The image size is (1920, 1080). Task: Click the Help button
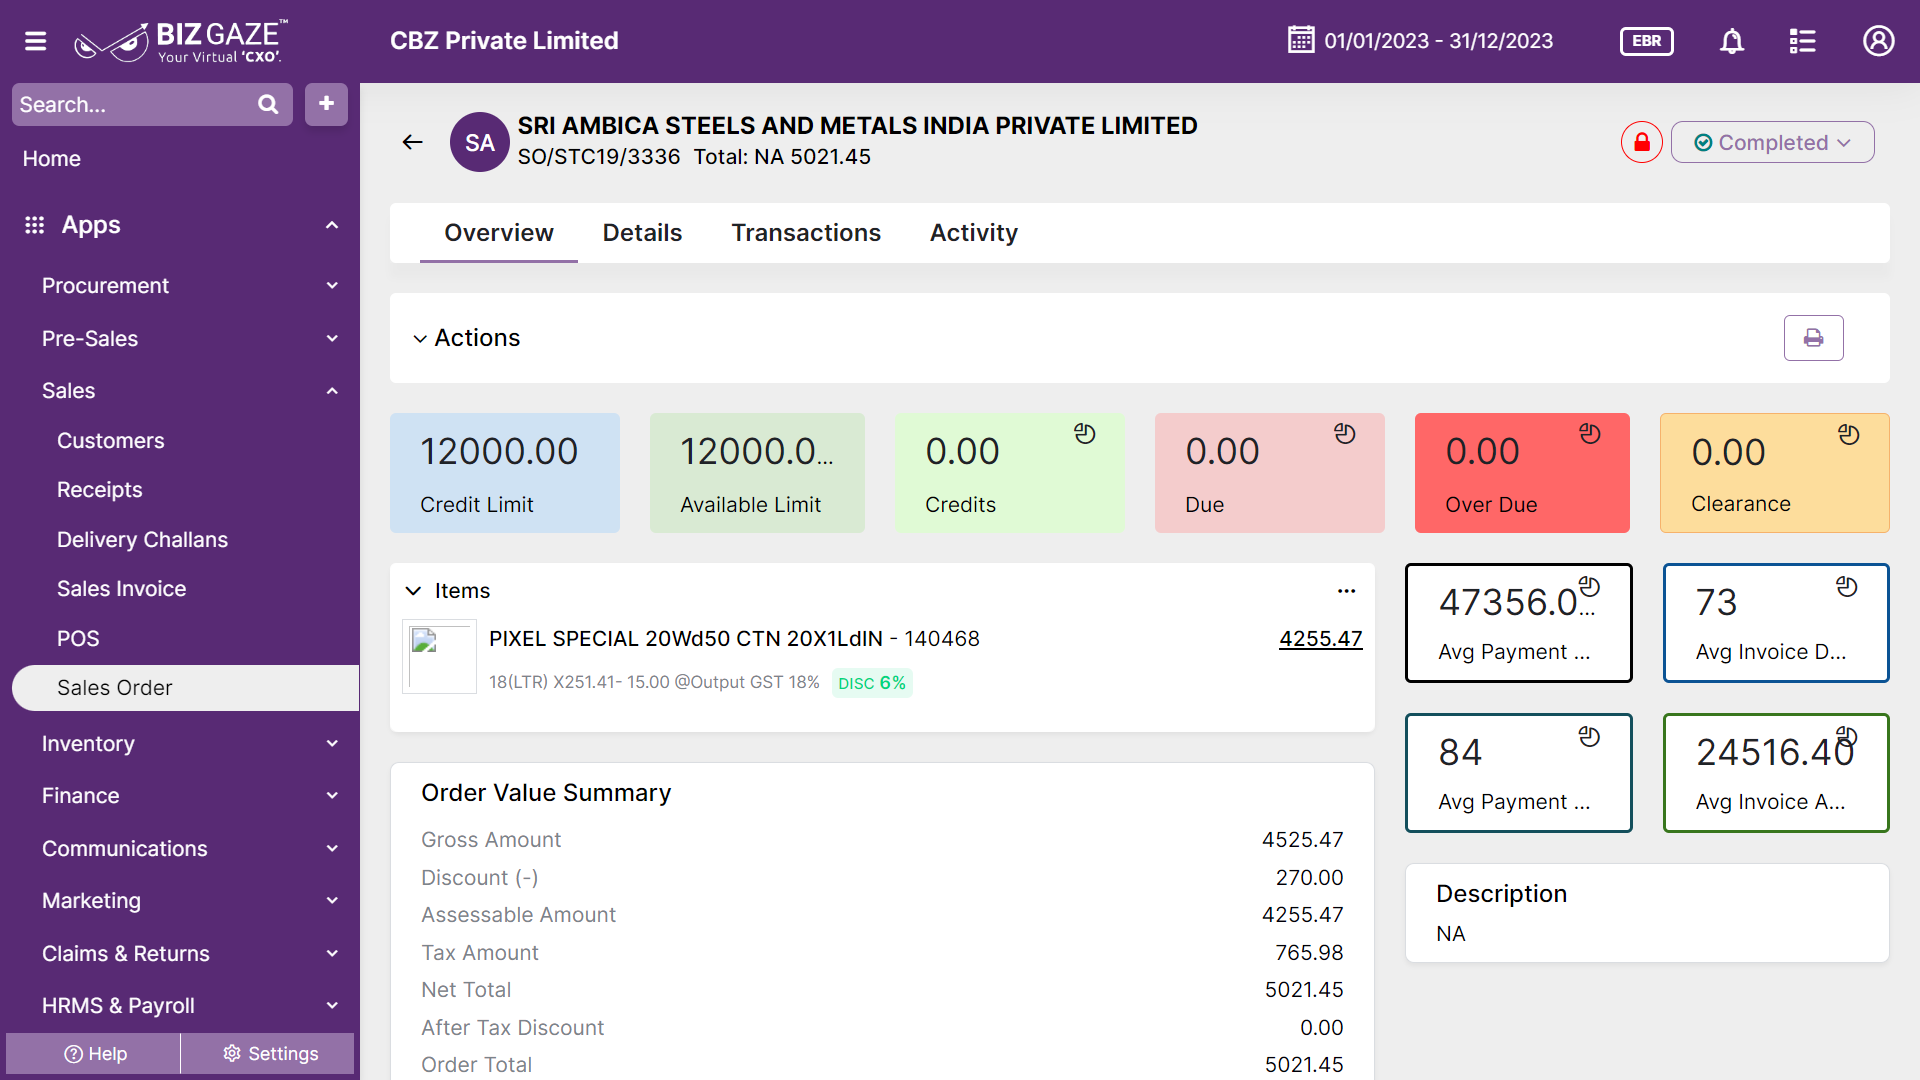pyautogui.click(x=94, y=1054)
